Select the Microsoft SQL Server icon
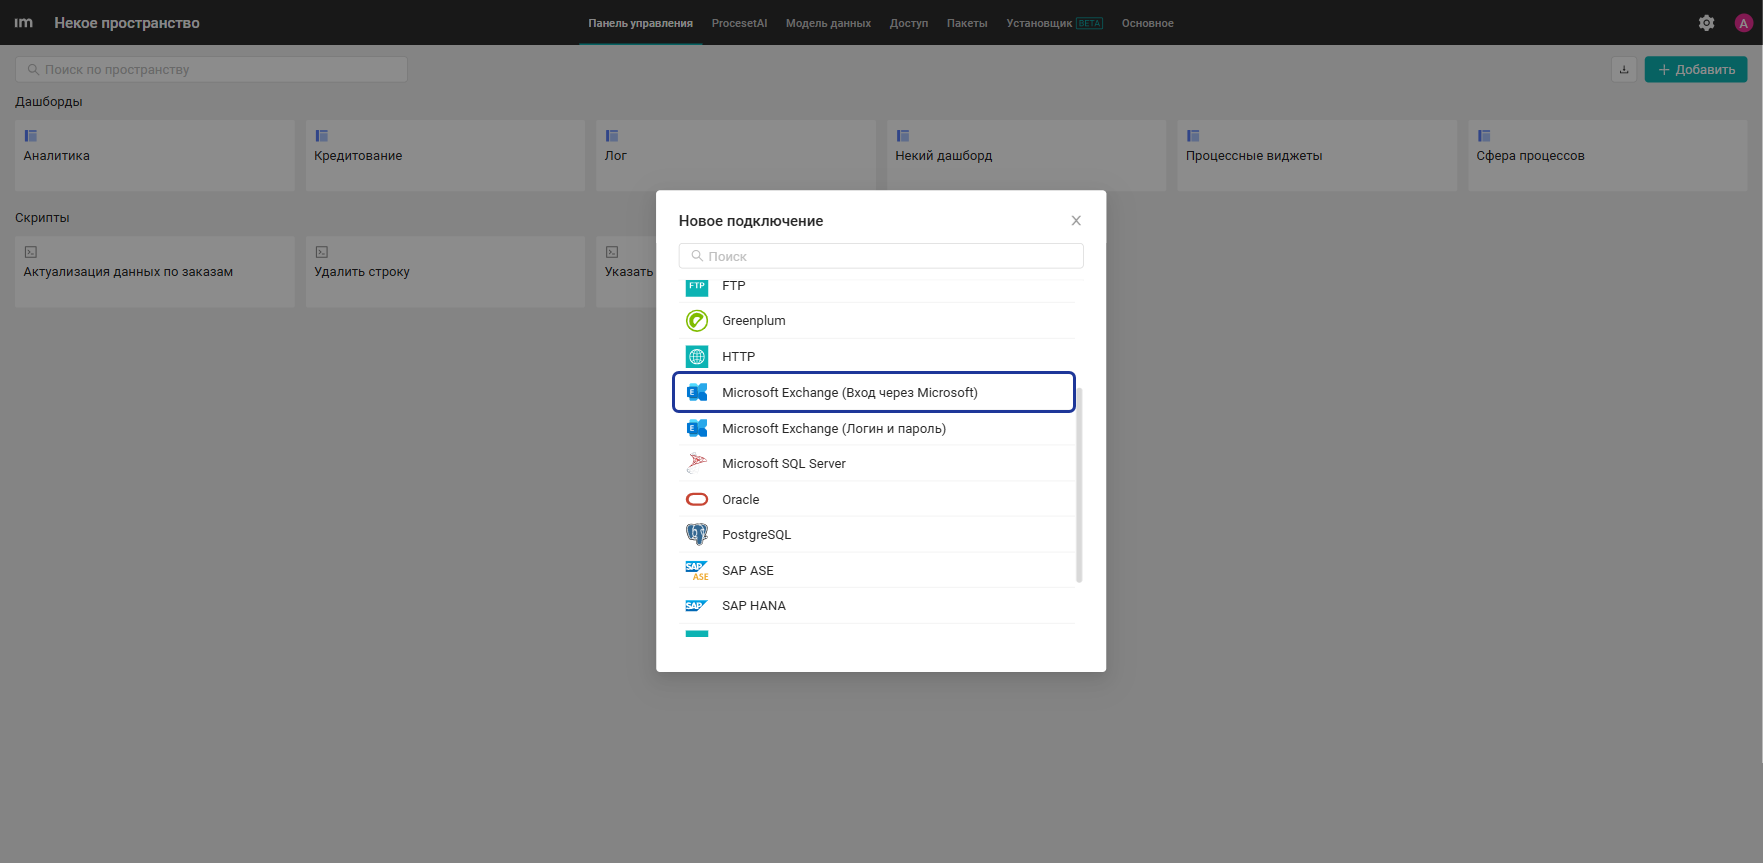 point(697,463)
